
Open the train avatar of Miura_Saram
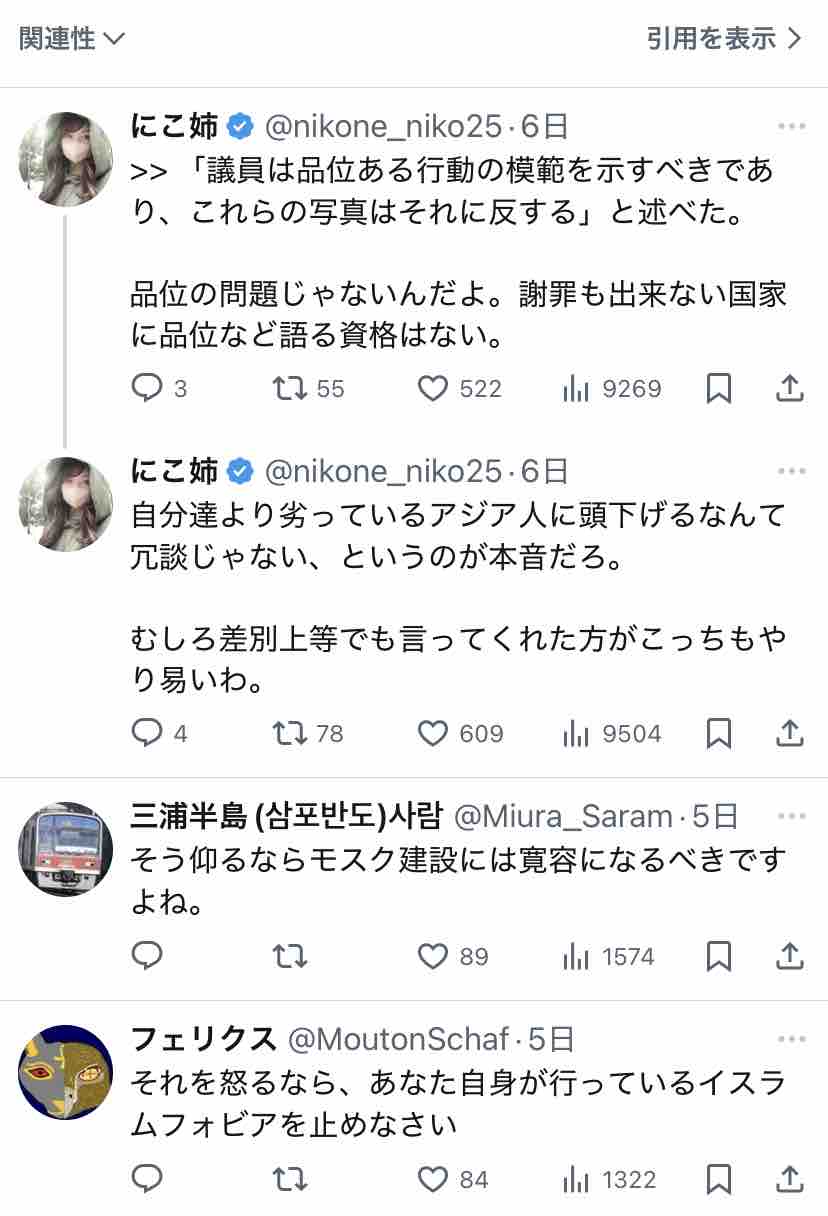point(66,849)
